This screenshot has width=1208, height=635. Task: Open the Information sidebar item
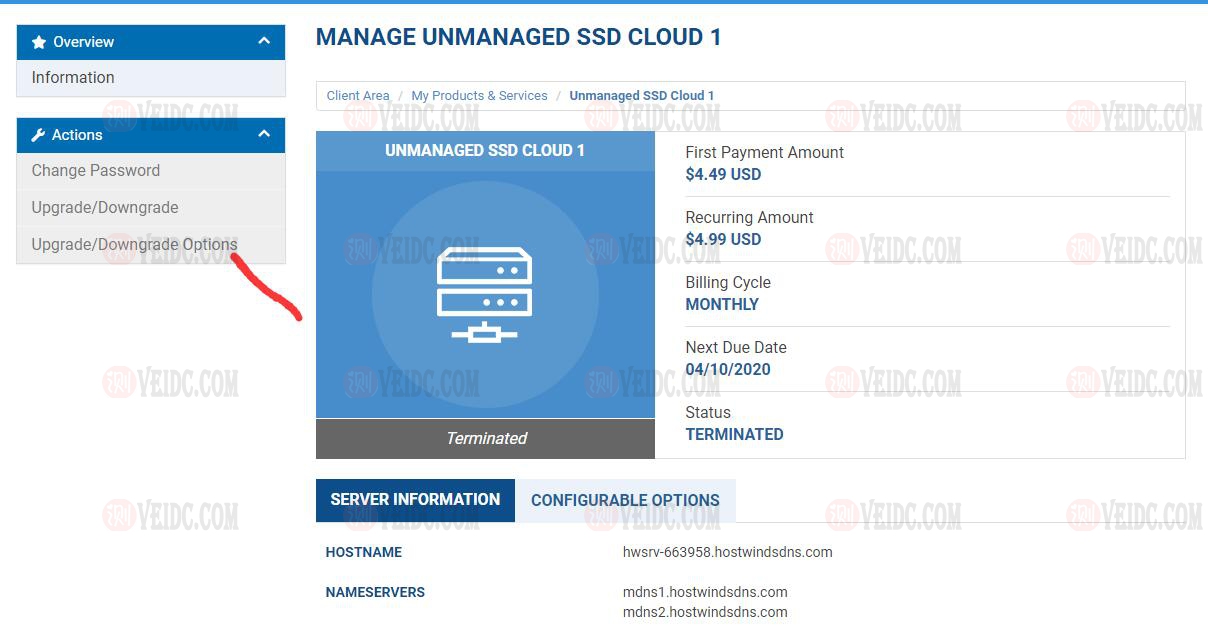pyautogui.click(x=73, y=77)
